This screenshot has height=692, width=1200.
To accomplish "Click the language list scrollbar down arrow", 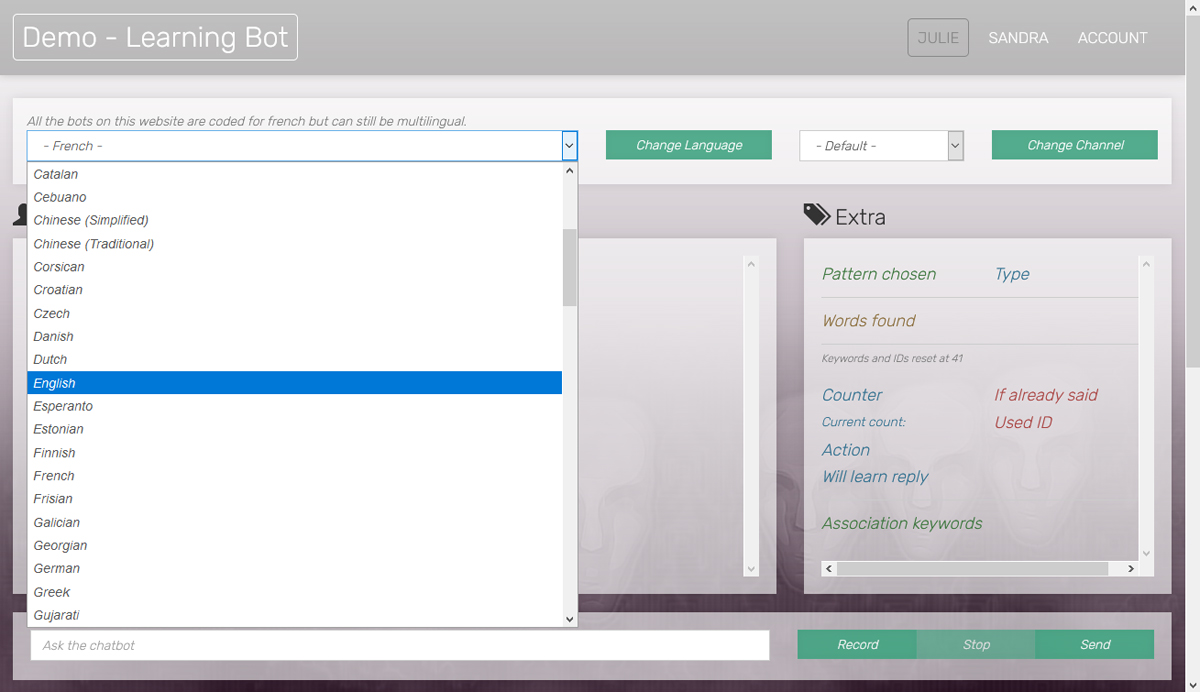I will coord(570,619).
